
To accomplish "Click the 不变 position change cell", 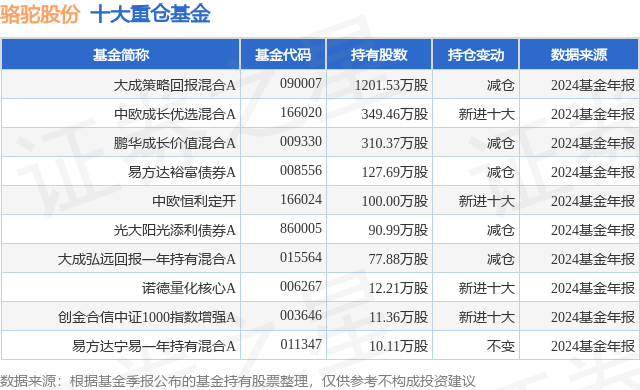I will (500, 346).
